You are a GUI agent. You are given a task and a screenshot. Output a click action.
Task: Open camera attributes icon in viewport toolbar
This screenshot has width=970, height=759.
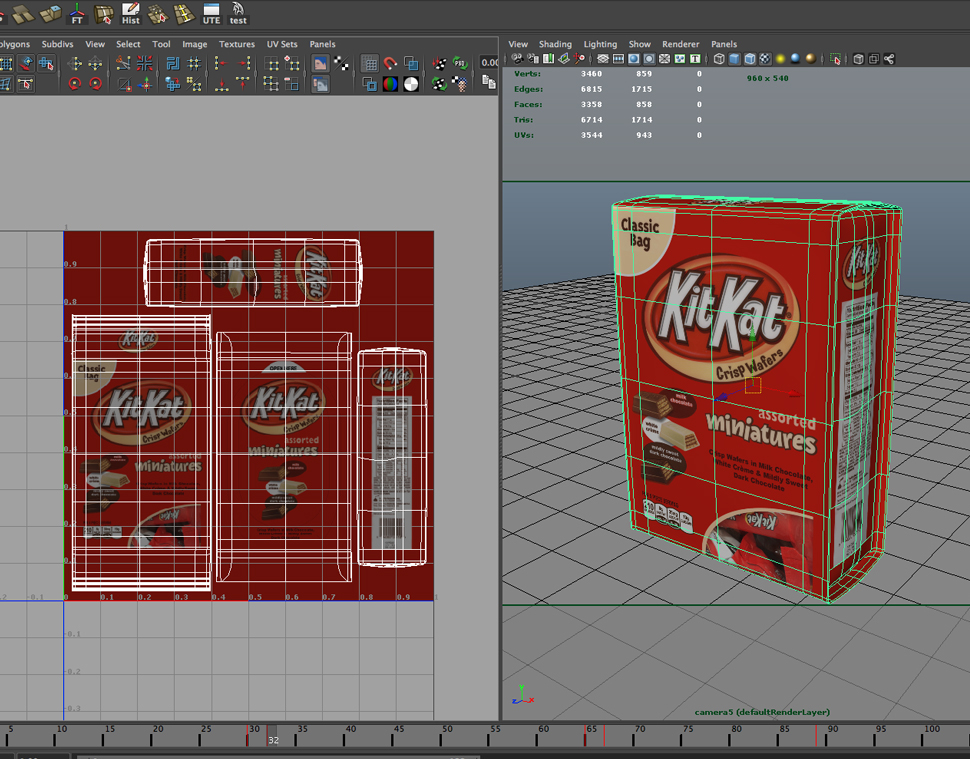[x=533, y=59]
